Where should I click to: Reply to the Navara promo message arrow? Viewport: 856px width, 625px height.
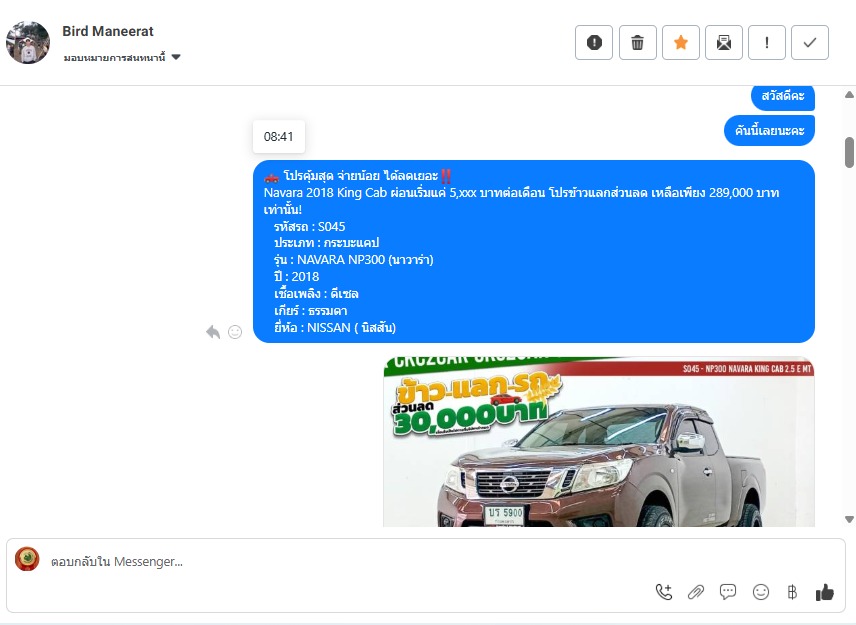(213, 332)
